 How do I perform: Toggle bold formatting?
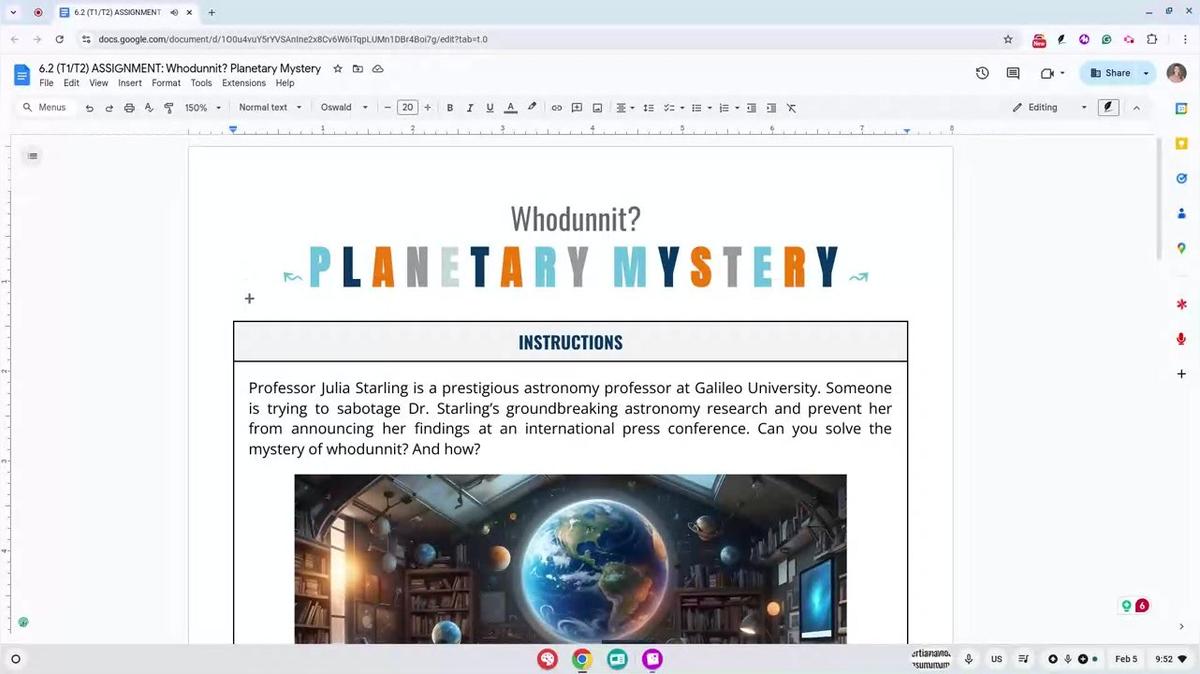click(449, 107)
